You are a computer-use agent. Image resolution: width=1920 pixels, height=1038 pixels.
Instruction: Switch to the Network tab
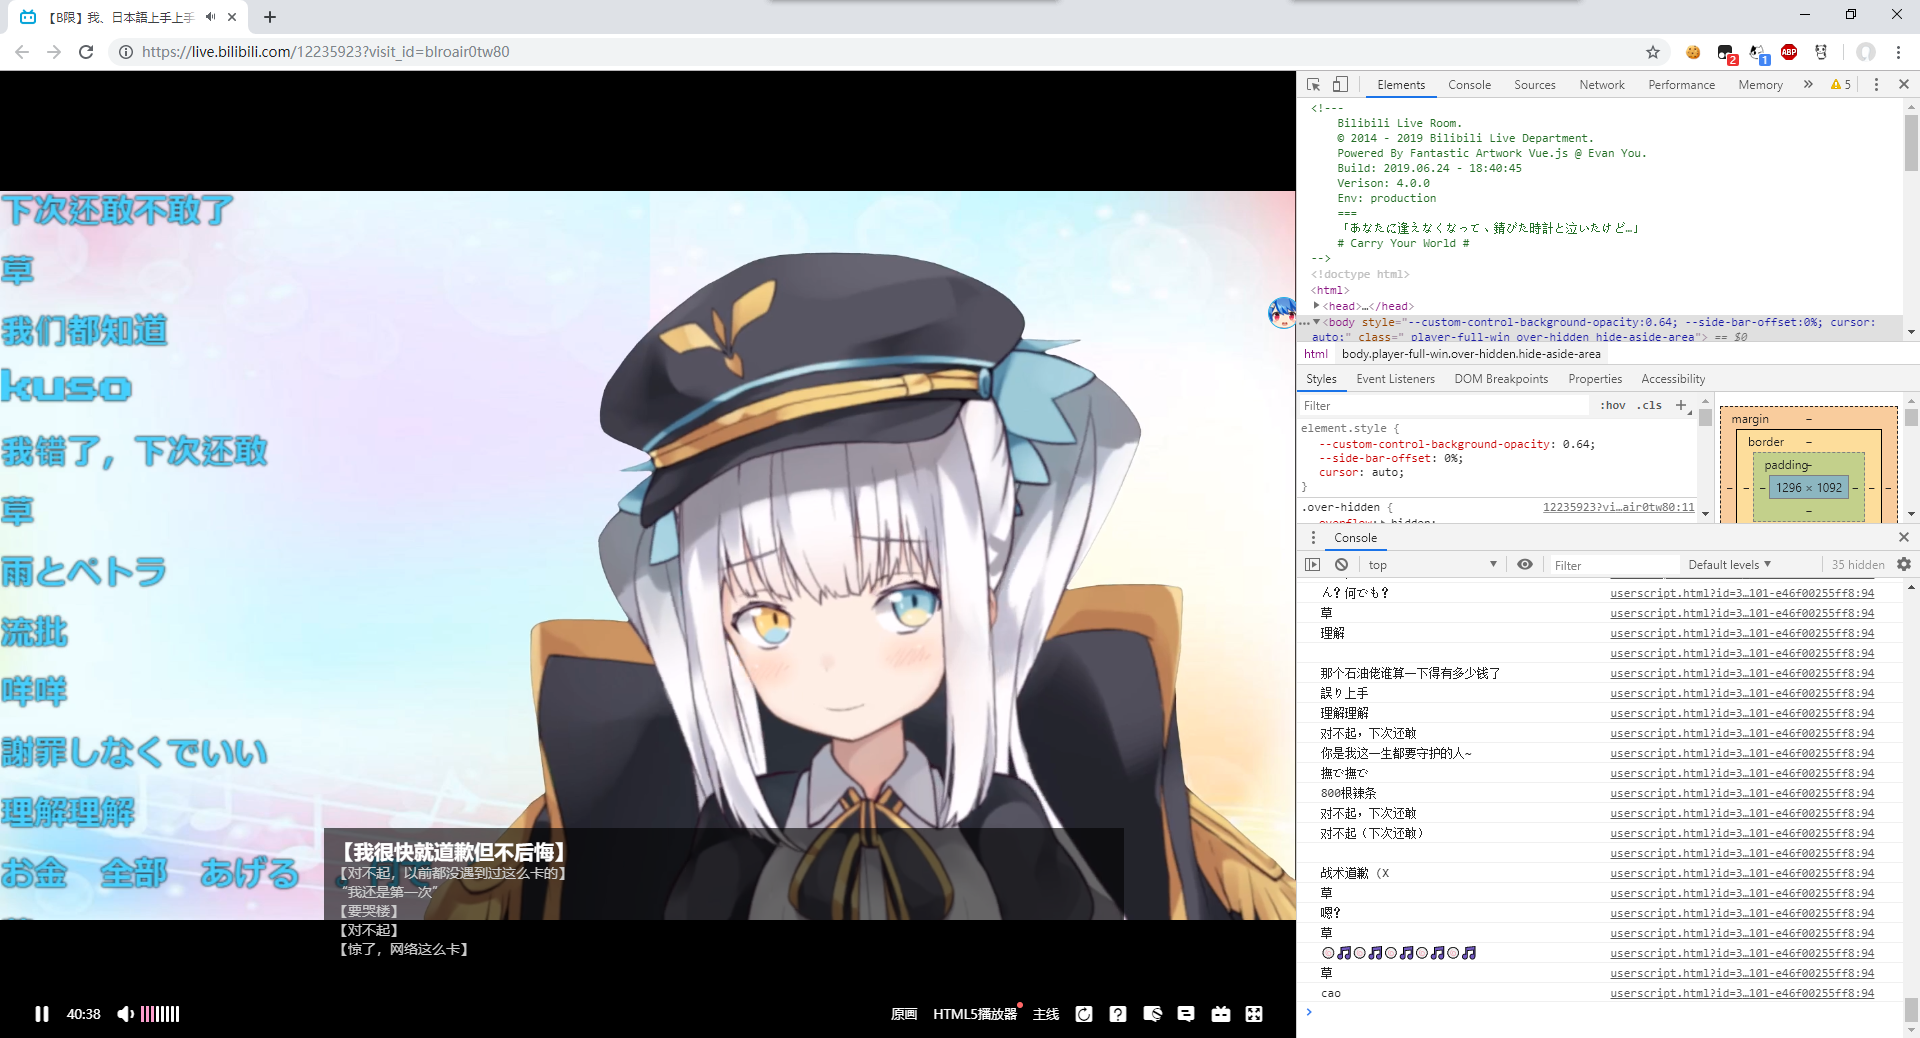pos(1602,85)
